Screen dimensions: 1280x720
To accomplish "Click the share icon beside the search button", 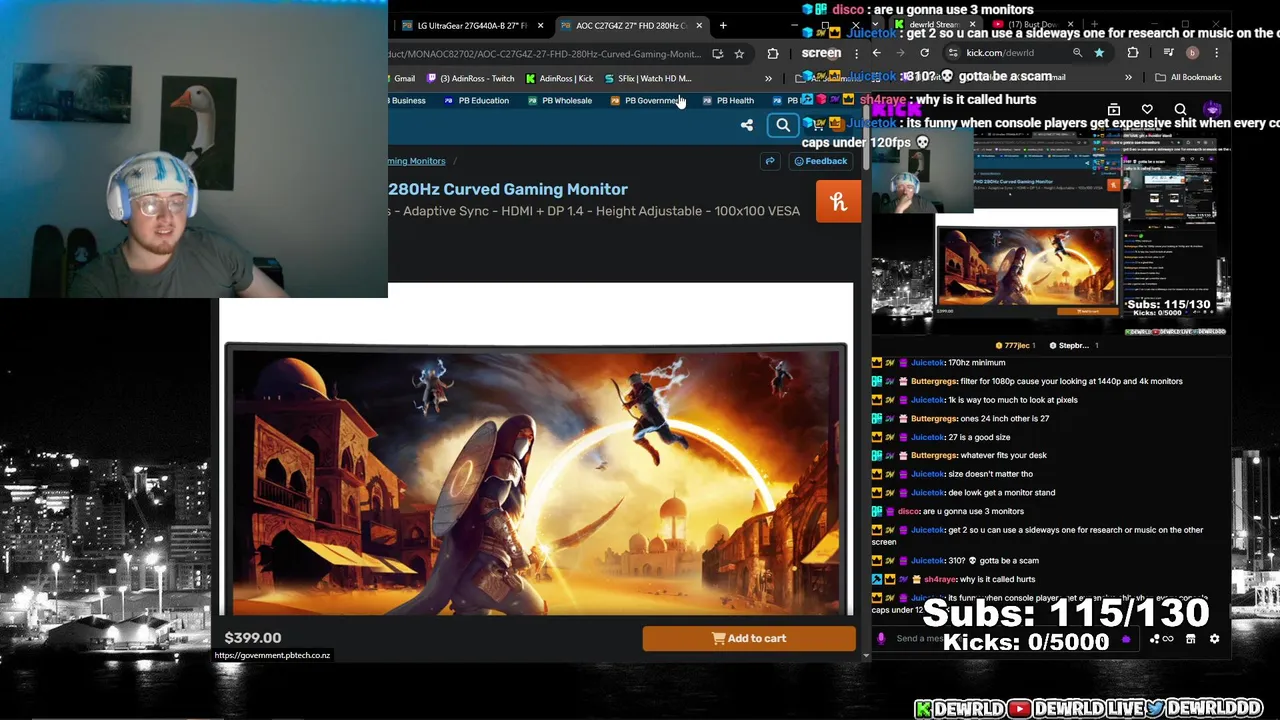I will point(747,125).
